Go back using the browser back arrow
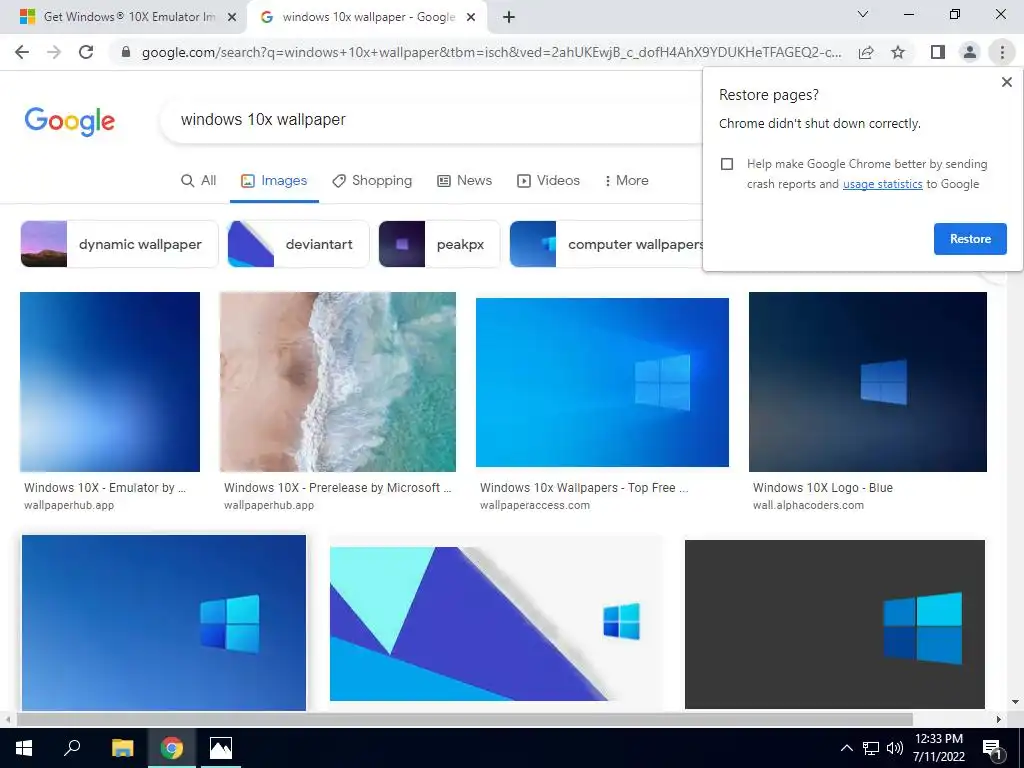1024x768 pixels. [22, 52]
